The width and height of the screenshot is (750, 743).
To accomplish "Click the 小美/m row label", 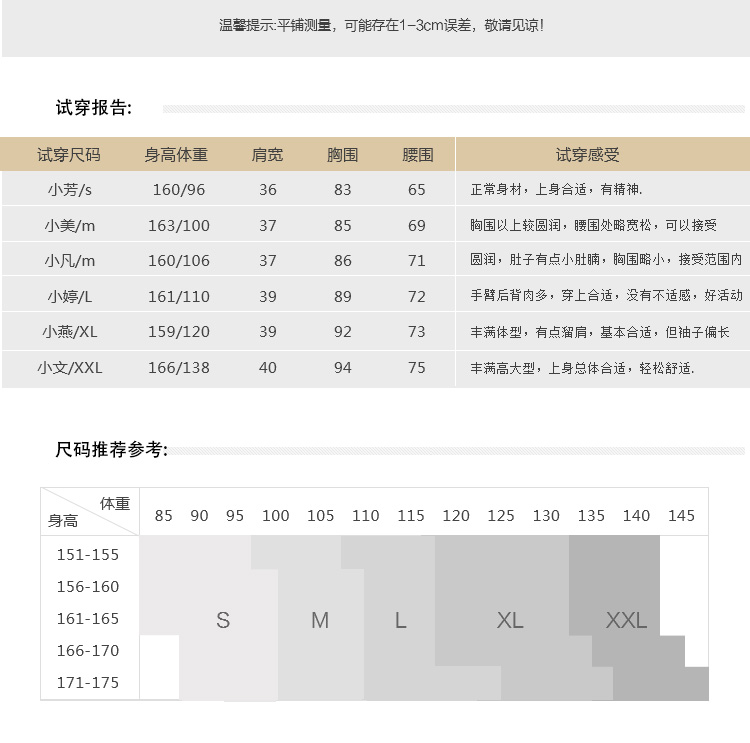I will [70, 225].
